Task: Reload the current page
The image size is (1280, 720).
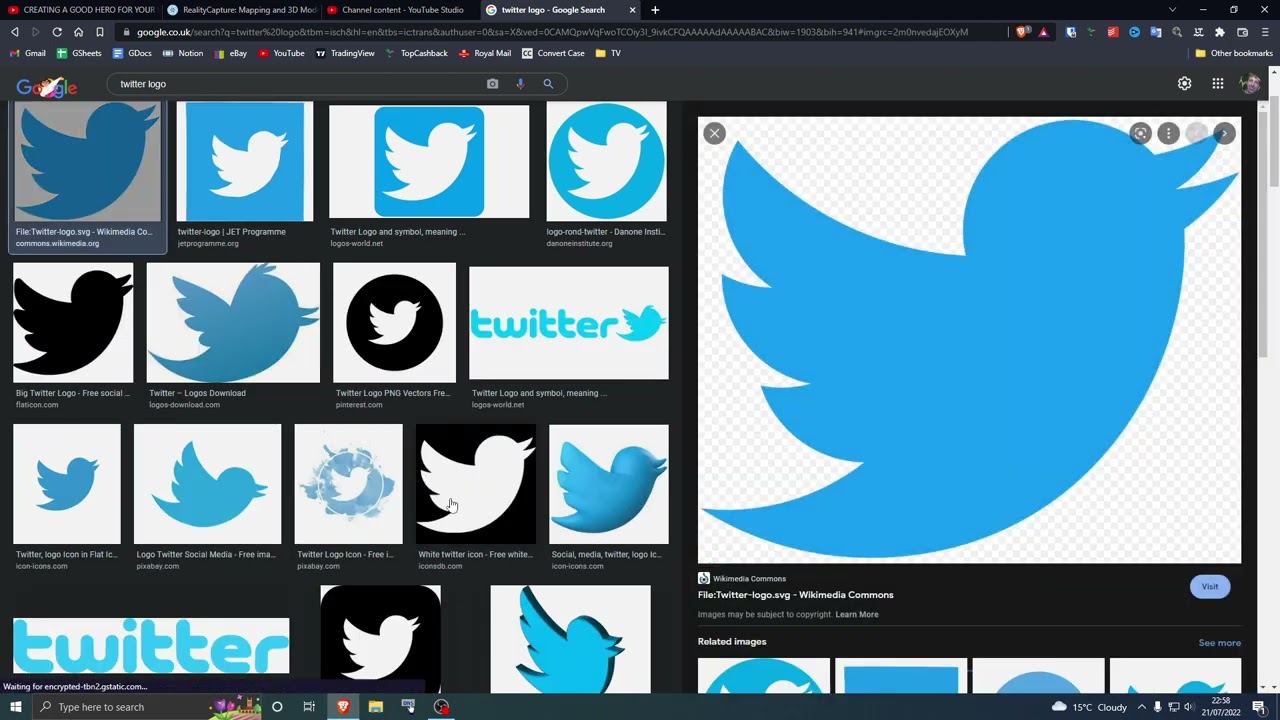Action: pos(57,32)
